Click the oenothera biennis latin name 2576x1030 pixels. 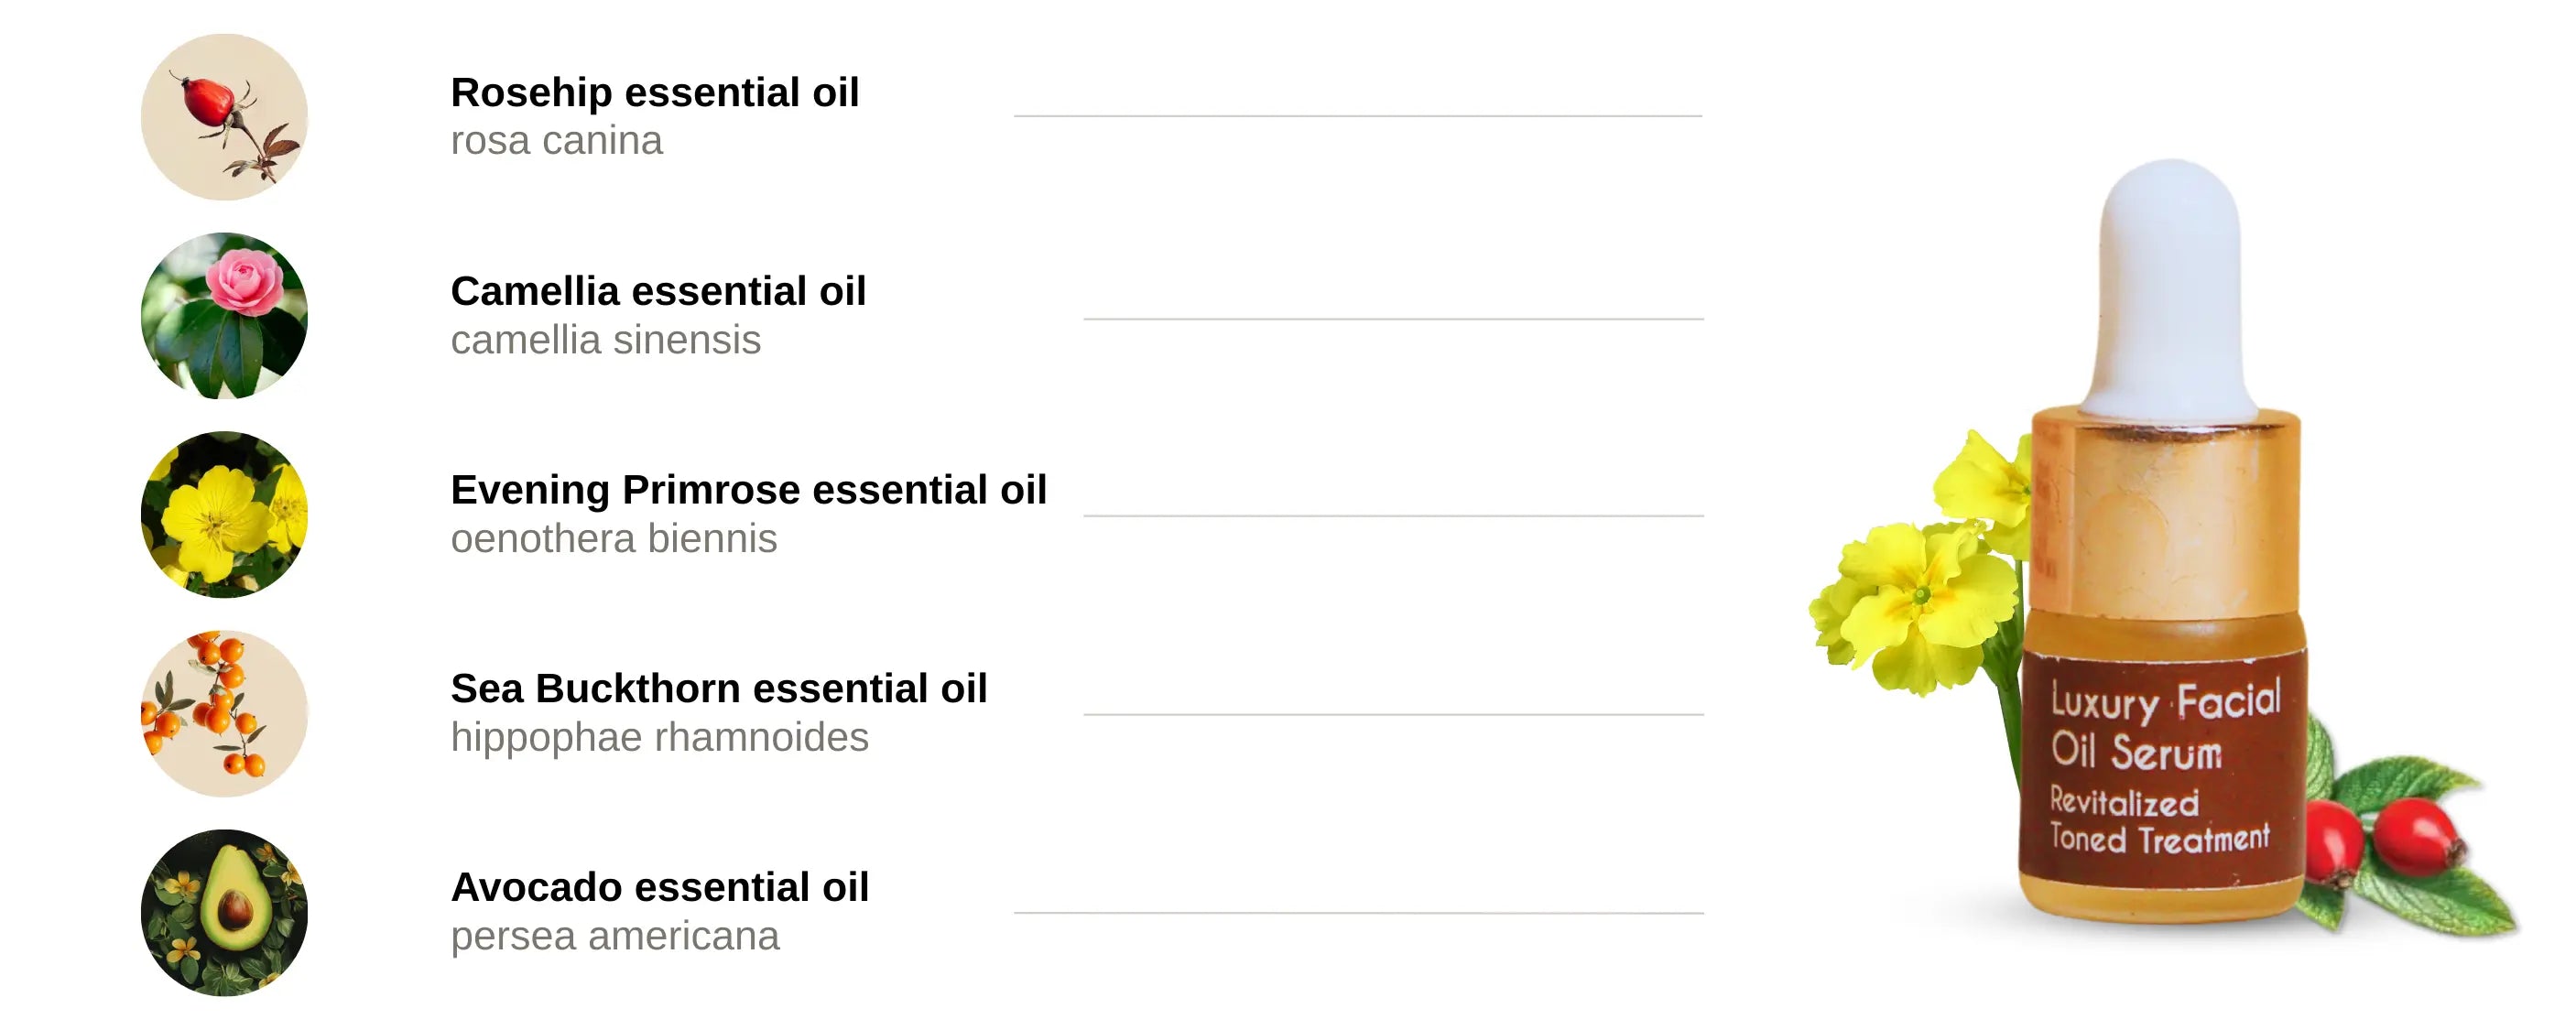tap(614, 539)
